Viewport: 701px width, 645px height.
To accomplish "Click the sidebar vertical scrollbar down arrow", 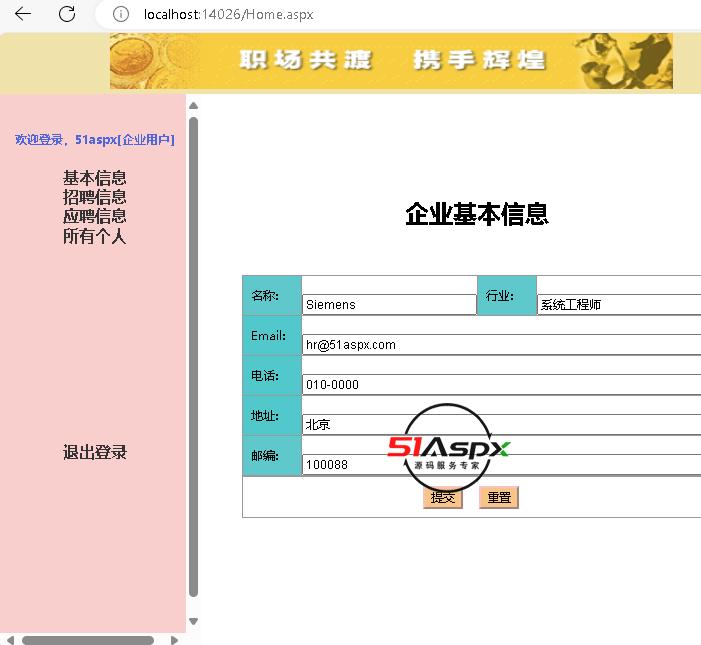I will pos(193,621).
